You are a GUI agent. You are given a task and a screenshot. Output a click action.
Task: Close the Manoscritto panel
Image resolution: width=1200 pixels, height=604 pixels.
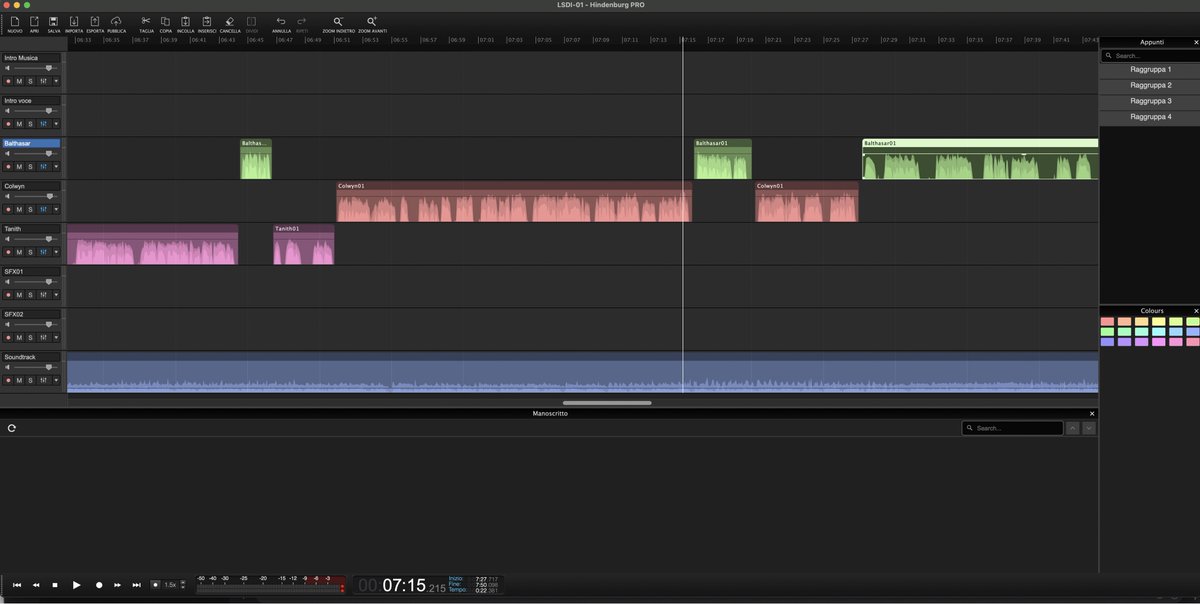1092,413
